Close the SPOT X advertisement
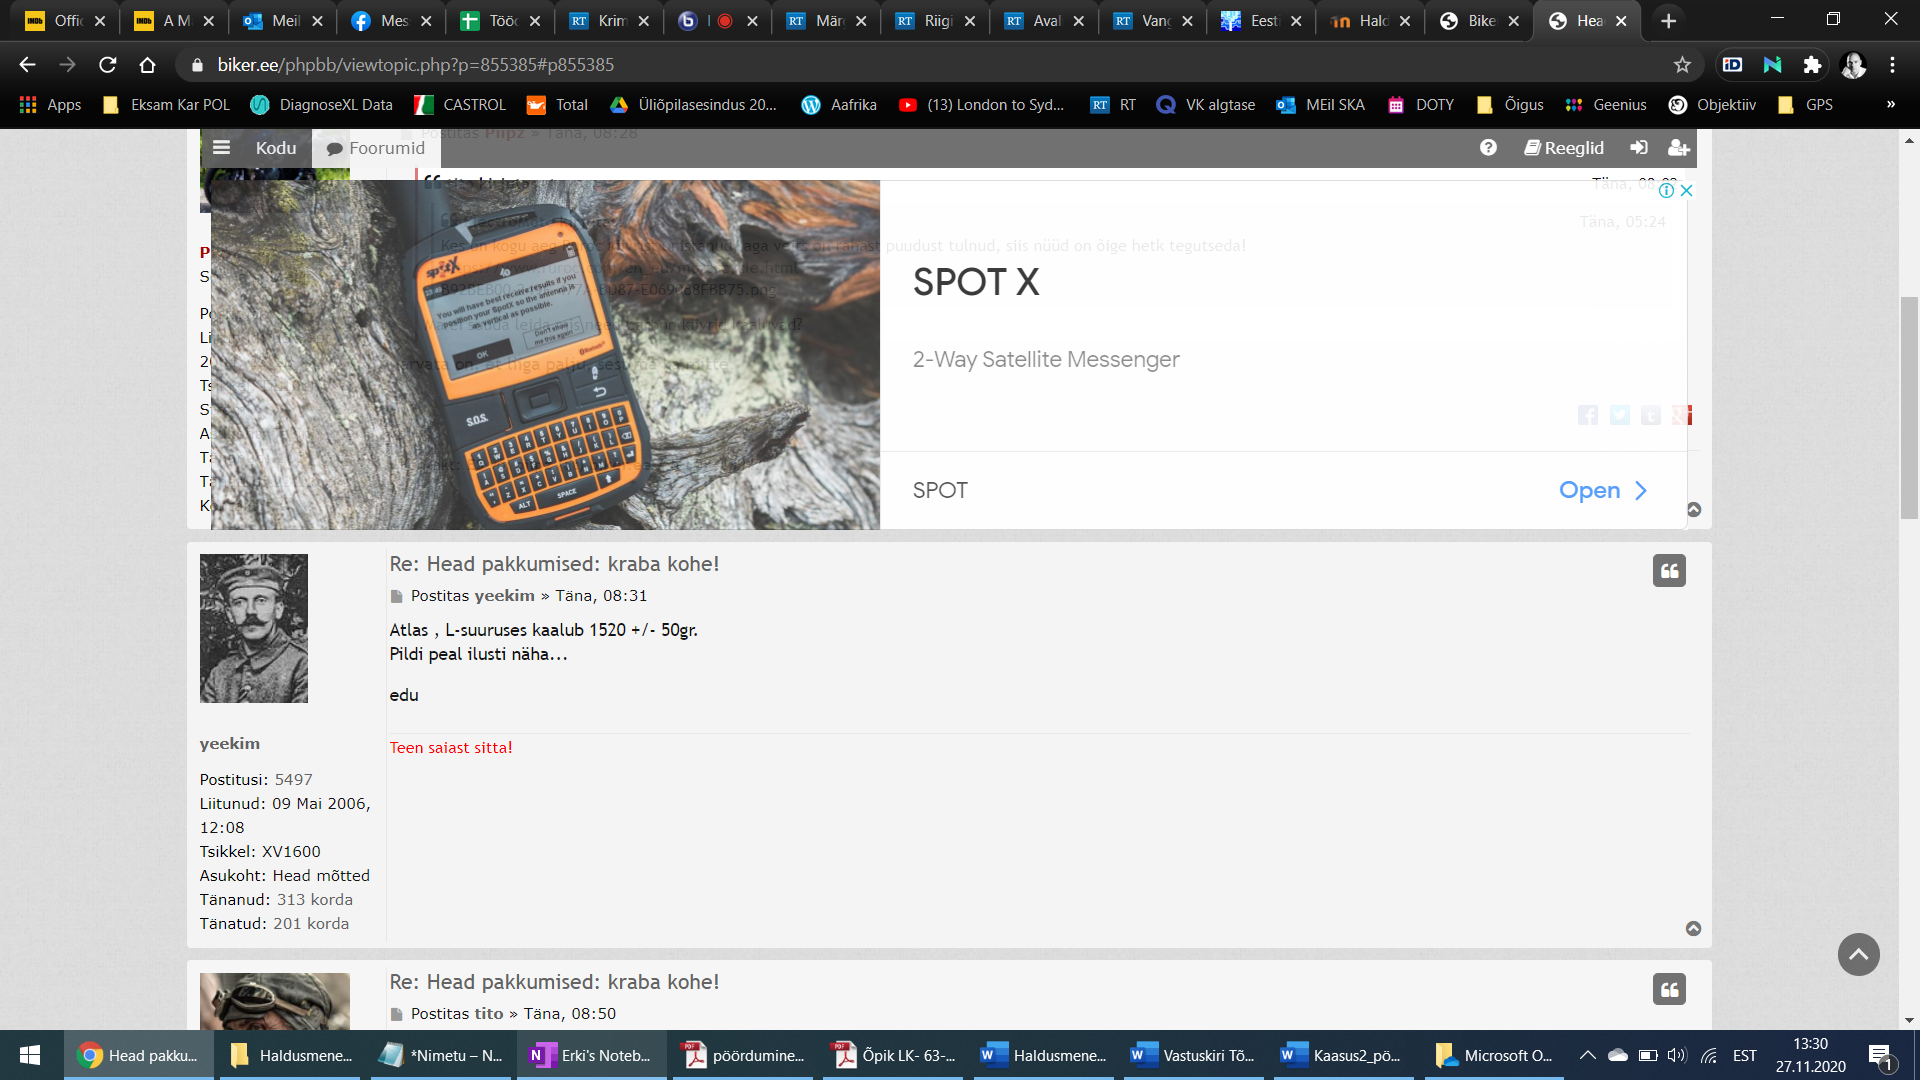This screenshot has height=1080, width=1920. click(x=1686, y=190)
